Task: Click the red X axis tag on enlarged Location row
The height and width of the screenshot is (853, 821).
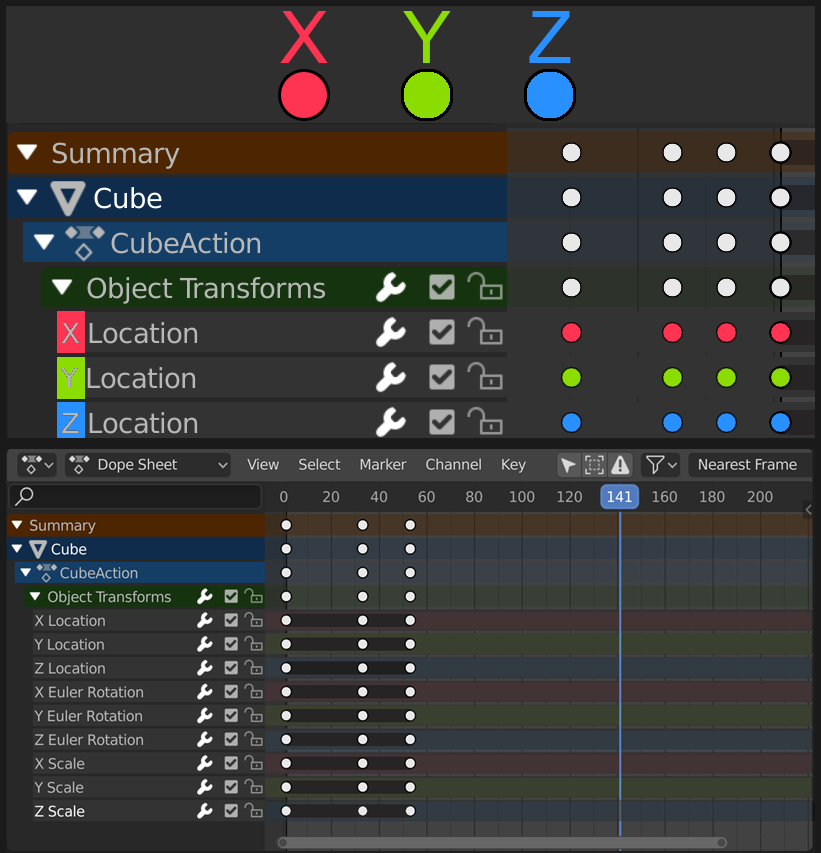Action: point(71,332)
